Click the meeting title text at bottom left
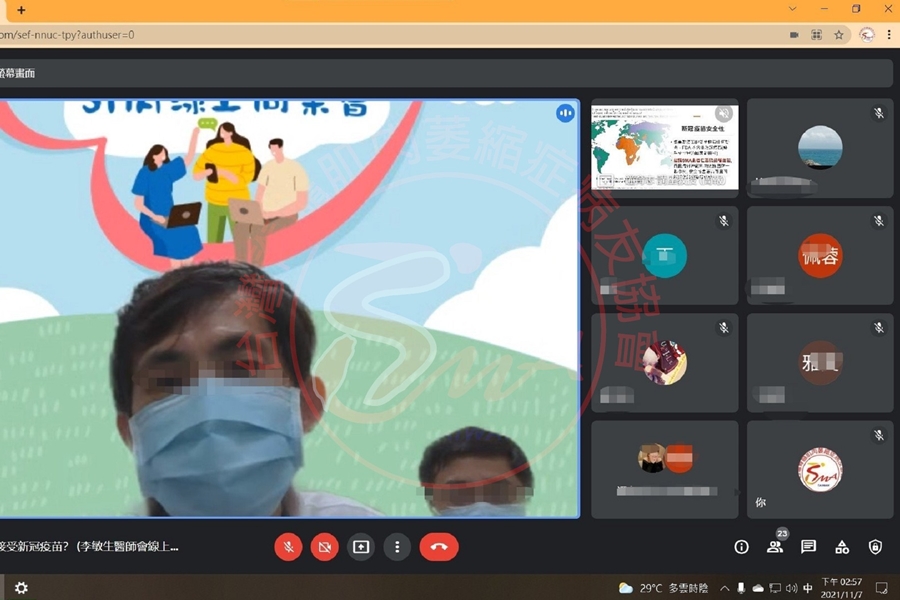The image size is (900, 600). point(90,547)
